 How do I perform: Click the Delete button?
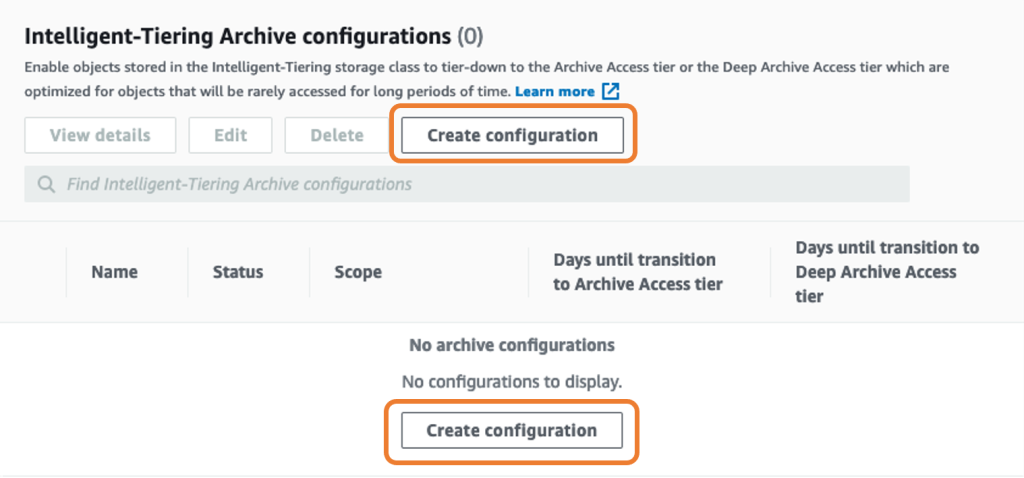point(337,135)
